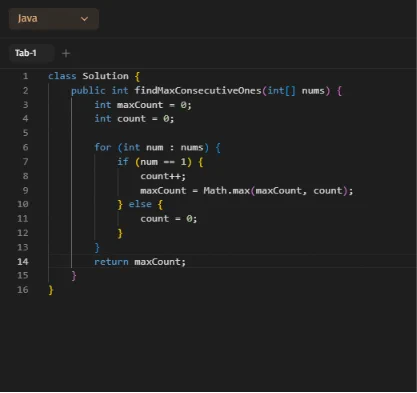Add a new tab with plus icon
The height and width of the screenshot is (393, 417).
(66, 53)
